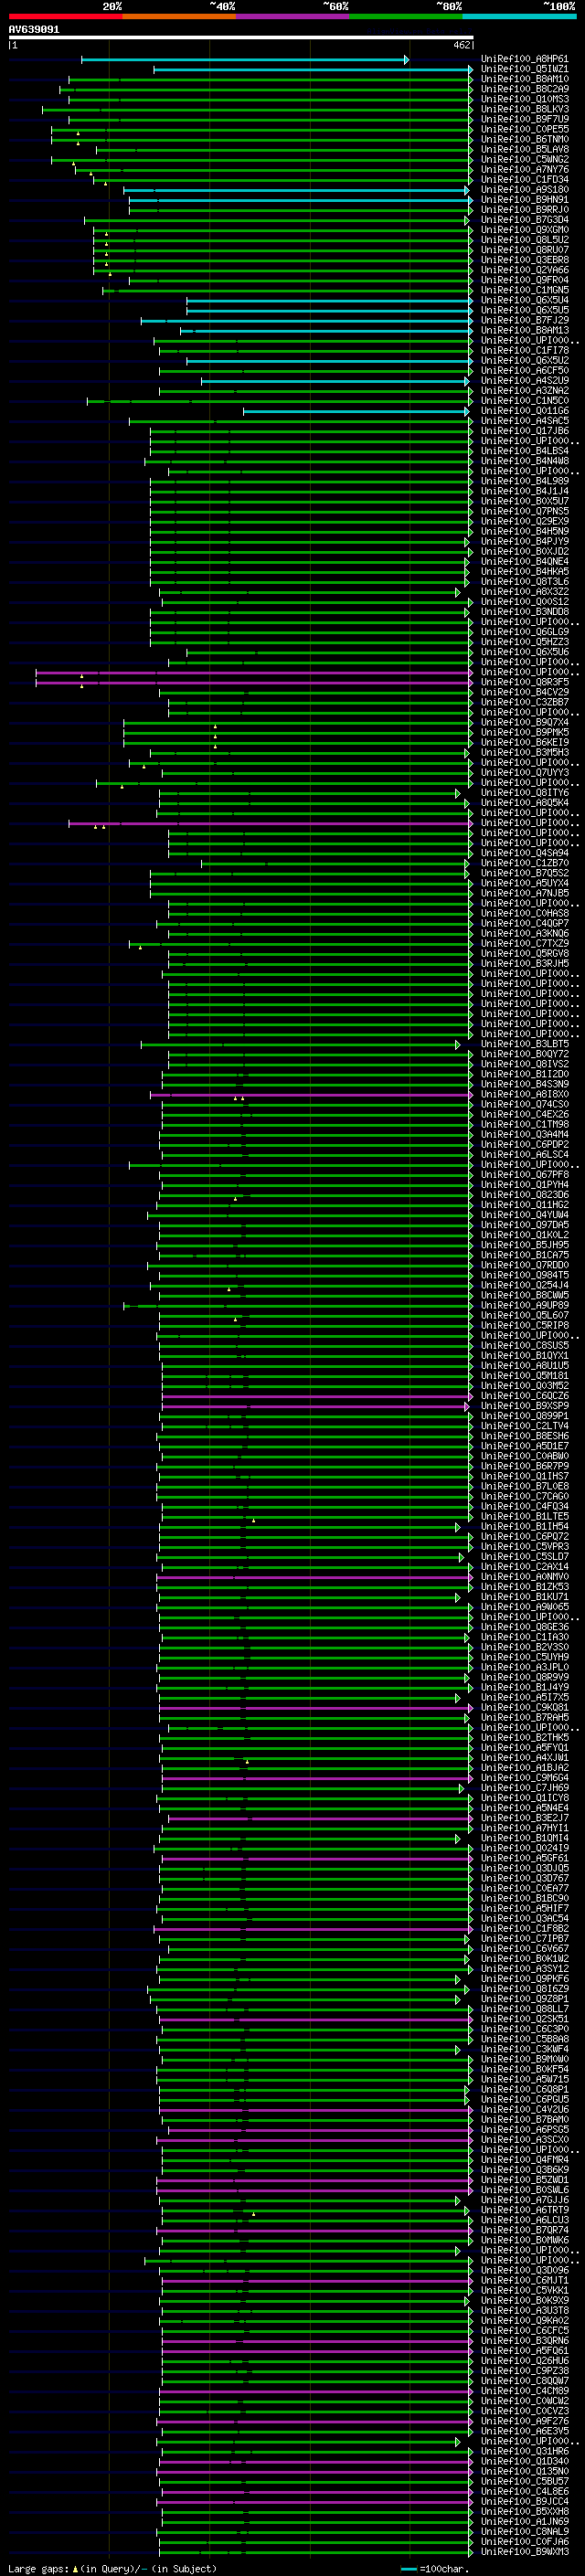Select hit UniRef100_A8U1U5
The image size is (585, 2576).
[x=525, y=1367]
